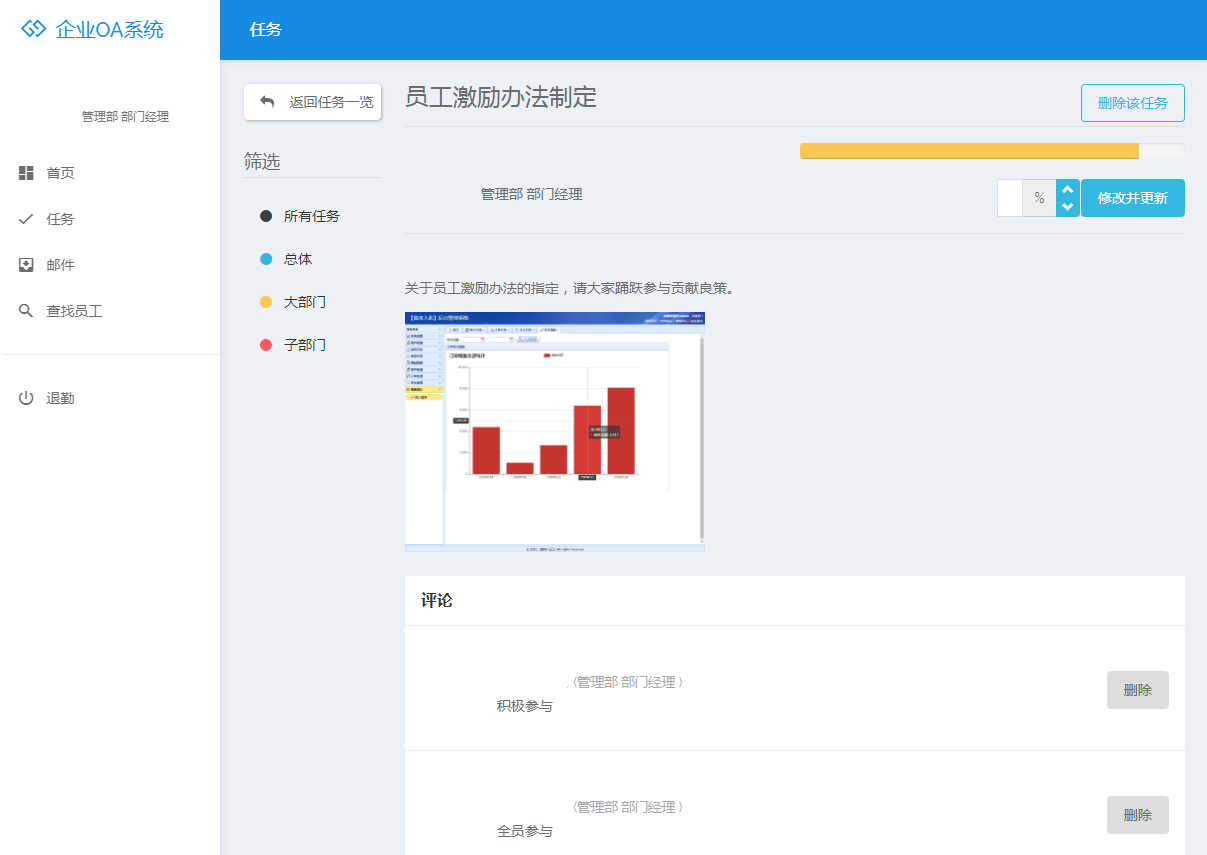Select the 大部门 yellow filter option

[304, 302]
